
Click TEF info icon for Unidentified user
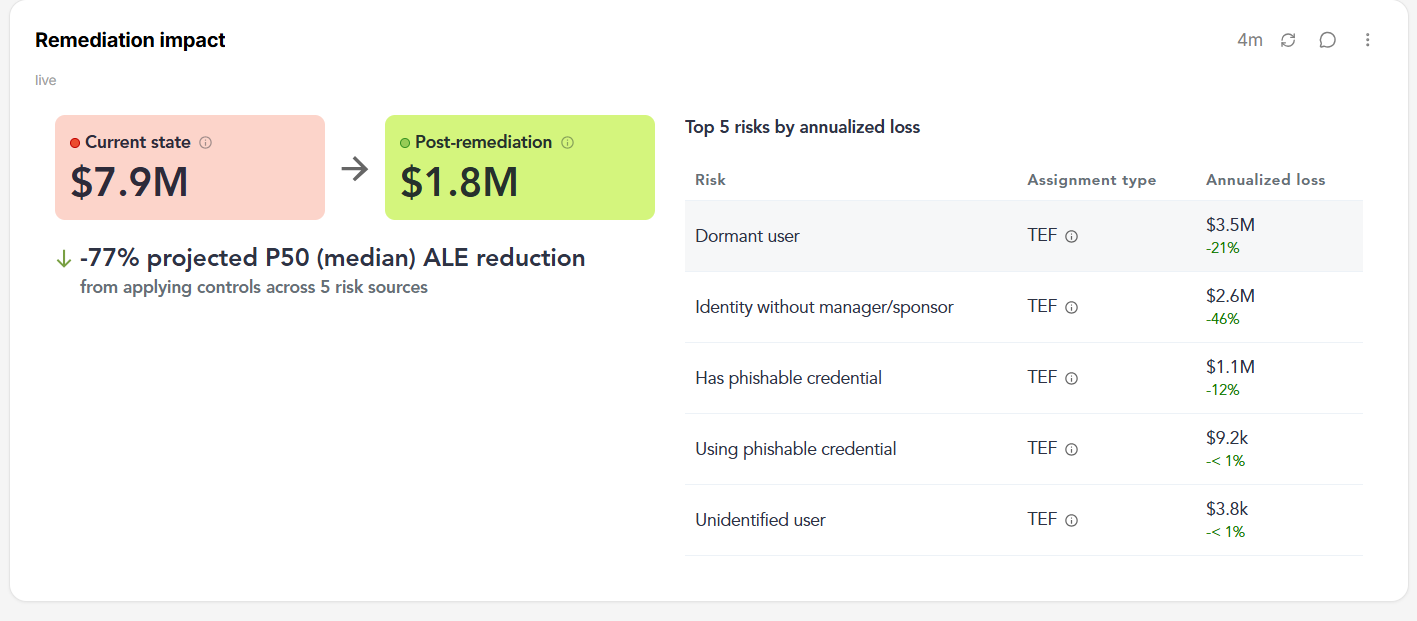[1072, 521]
